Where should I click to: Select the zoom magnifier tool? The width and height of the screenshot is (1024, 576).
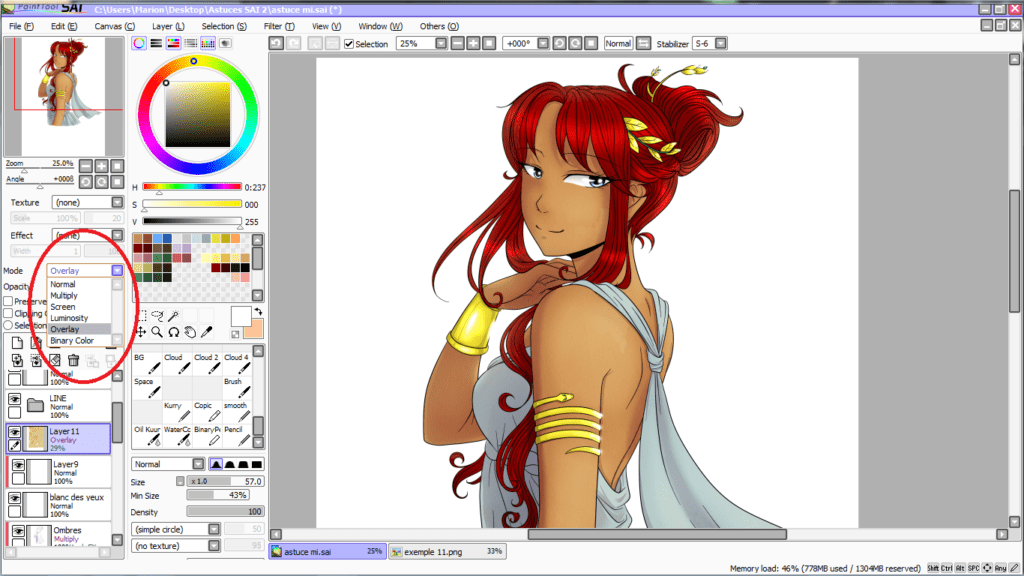157,332
